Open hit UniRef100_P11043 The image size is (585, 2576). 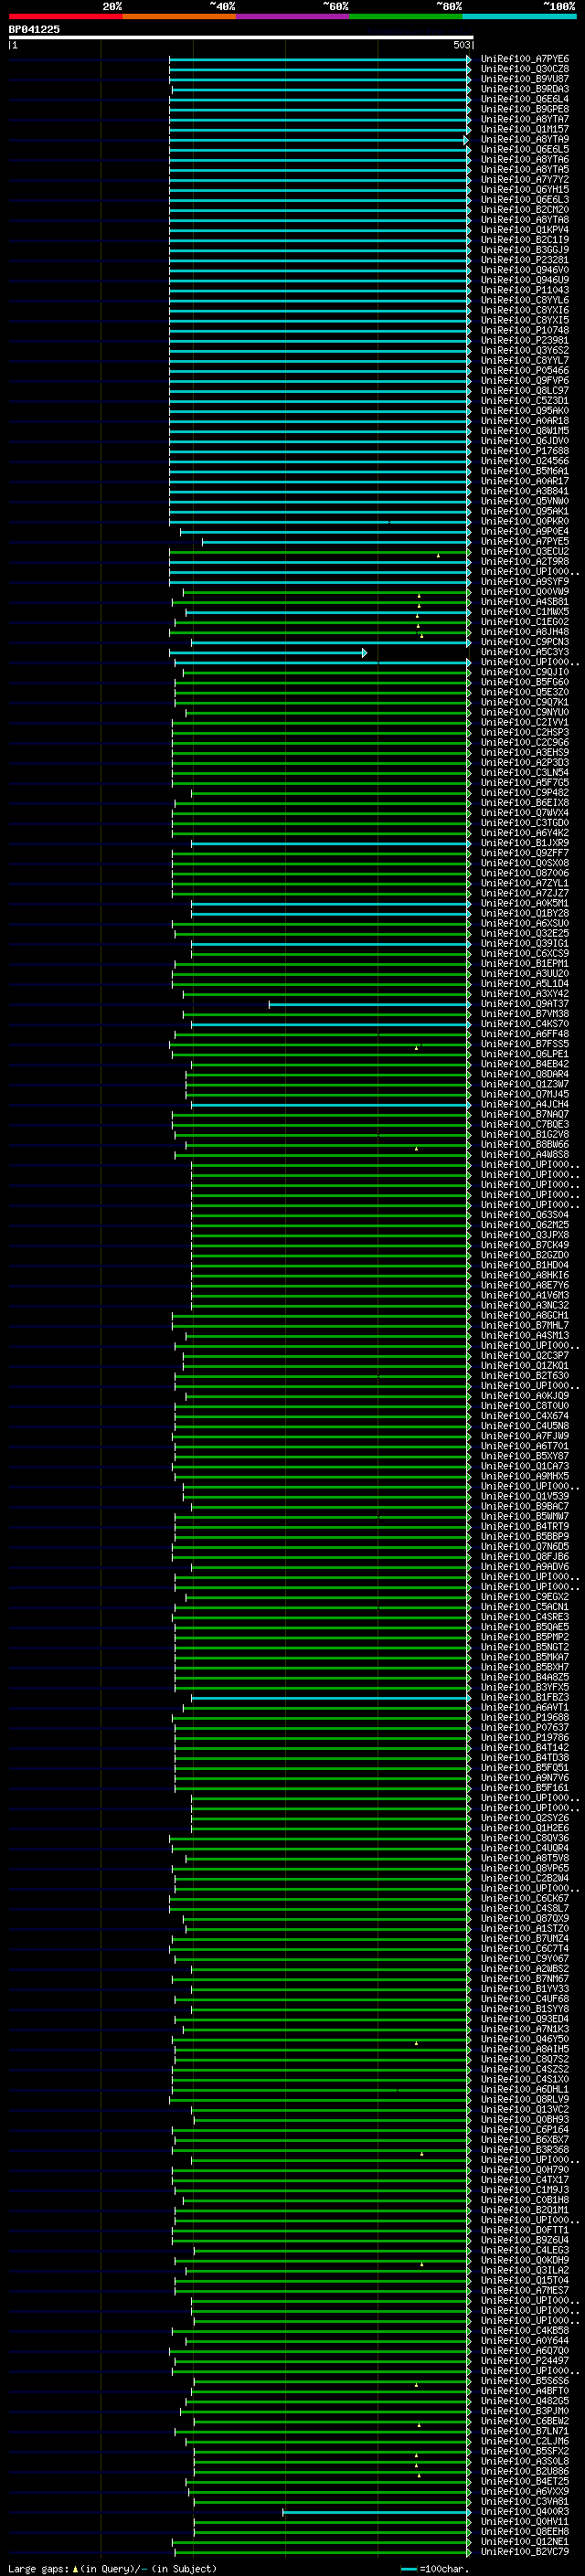[x=525, y=290]
